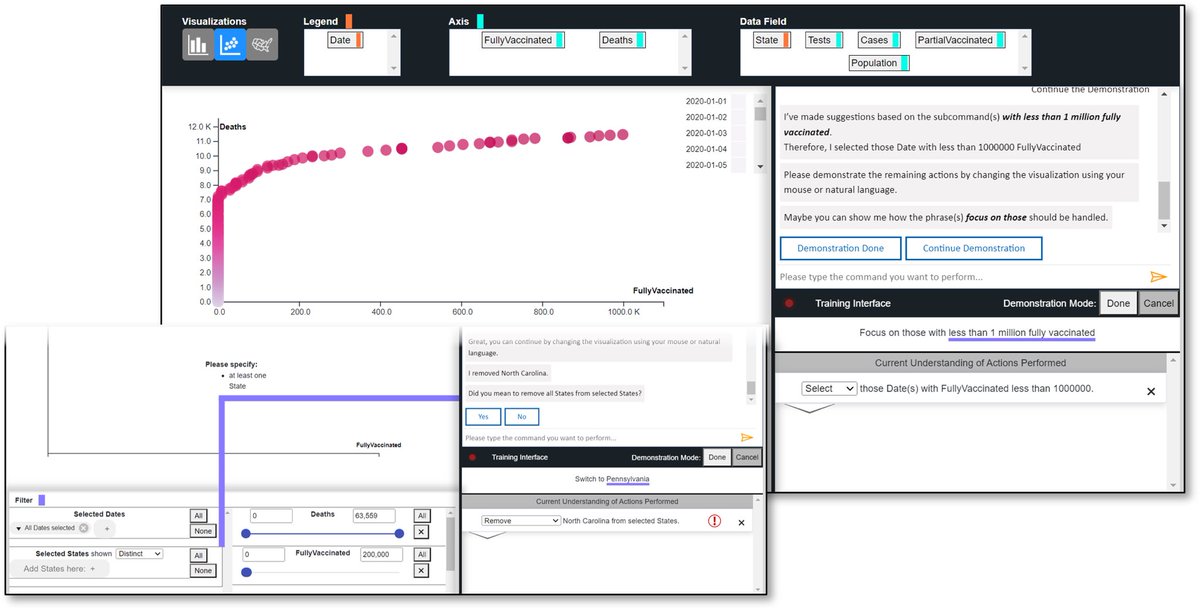This screenshot has width=1200, height=610.
Task: Click the left handle of Deaths slider
Action: (x=246, y=534)
